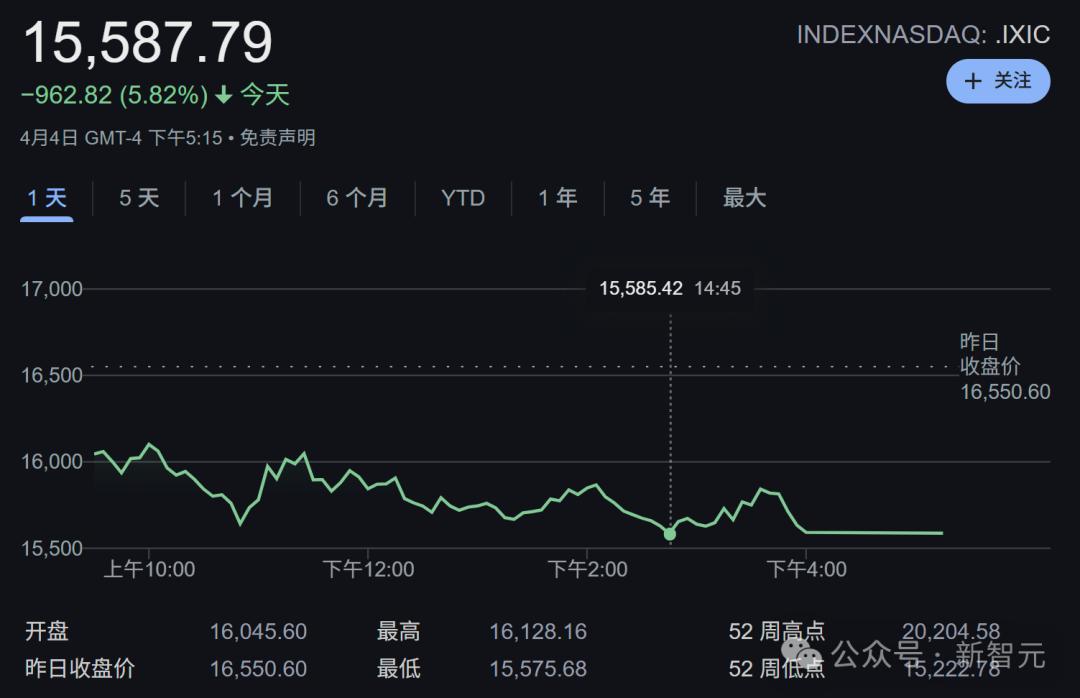Select the 最大 range tab
The width and height of the screenshot is (1080, 698).
click(x=744, y=198)
